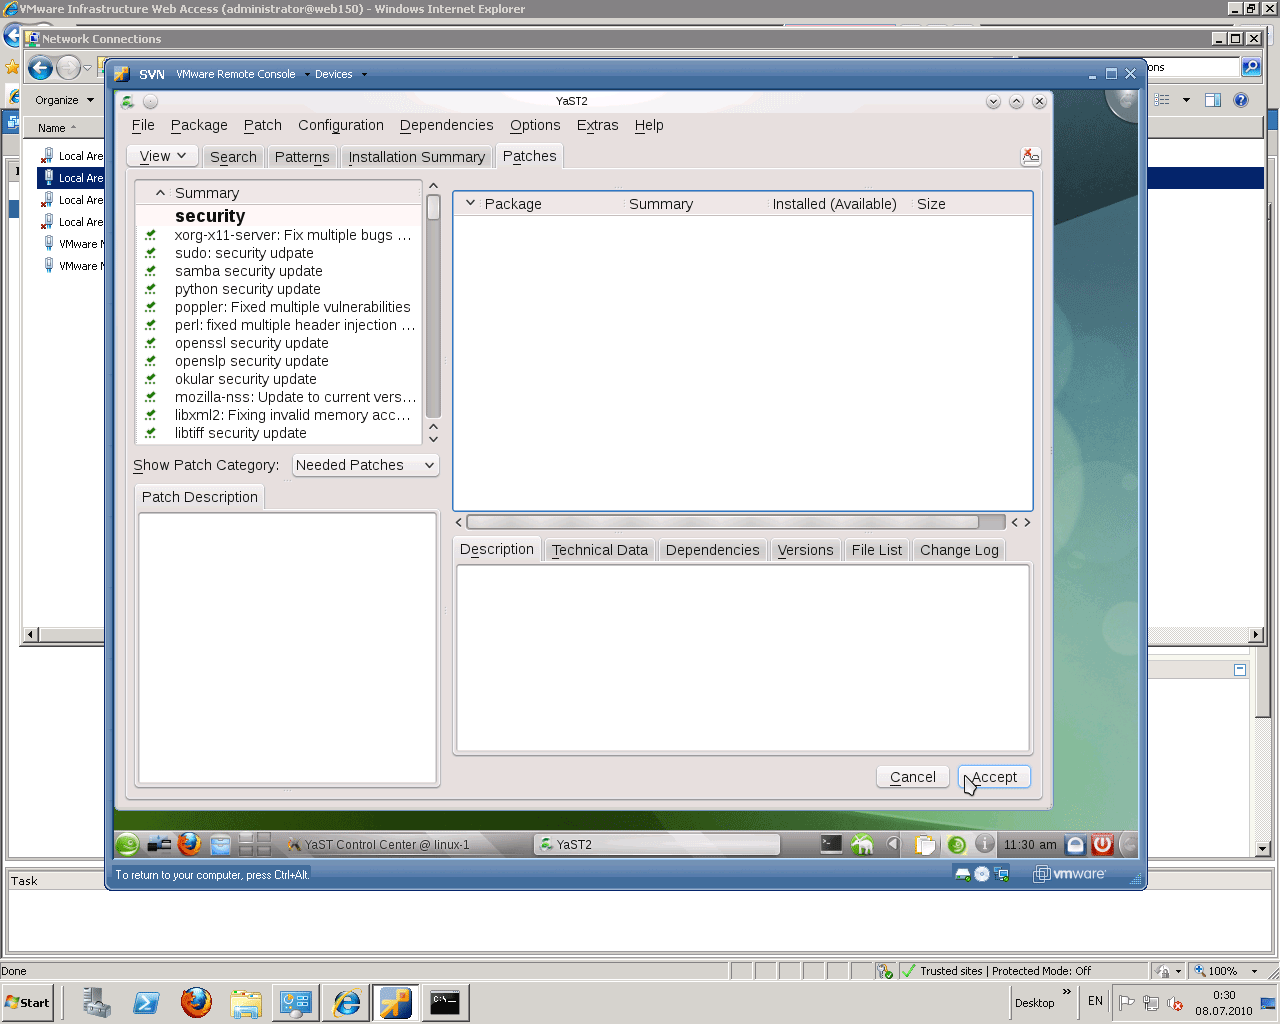1280x1024 pixels.
Task: Open Windows Explorer folder from the Windows taskbar
Action: click(x=246, y=1002)
